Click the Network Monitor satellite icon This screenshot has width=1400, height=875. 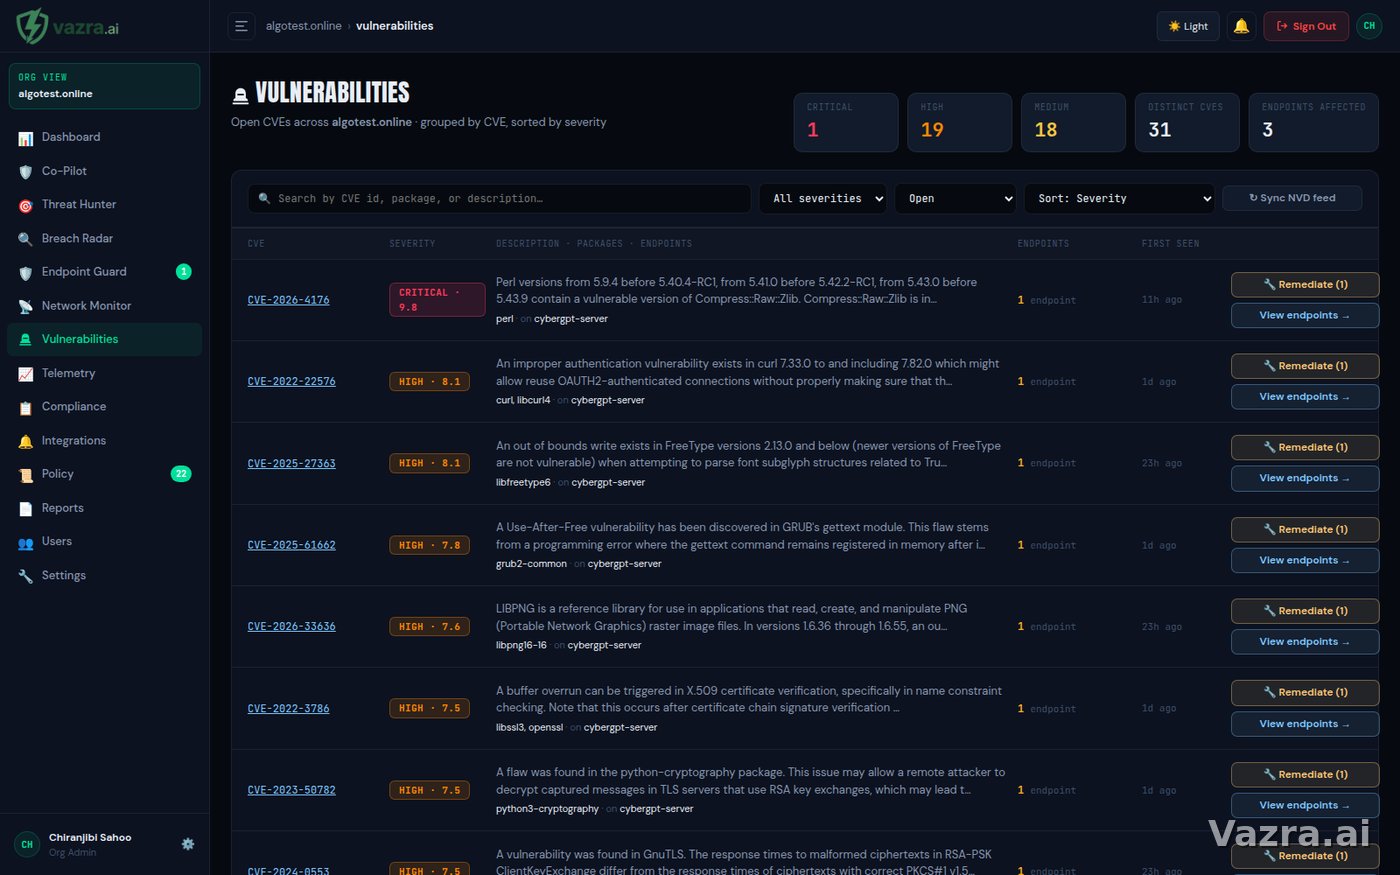(26, 306)
